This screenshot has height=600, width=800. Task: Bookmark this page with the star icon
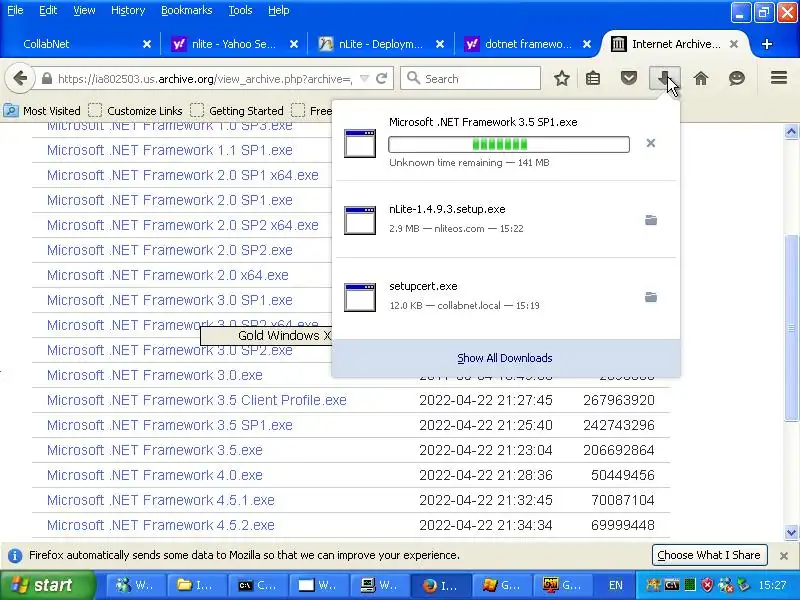pyautogui.click(x=562, y=79)
